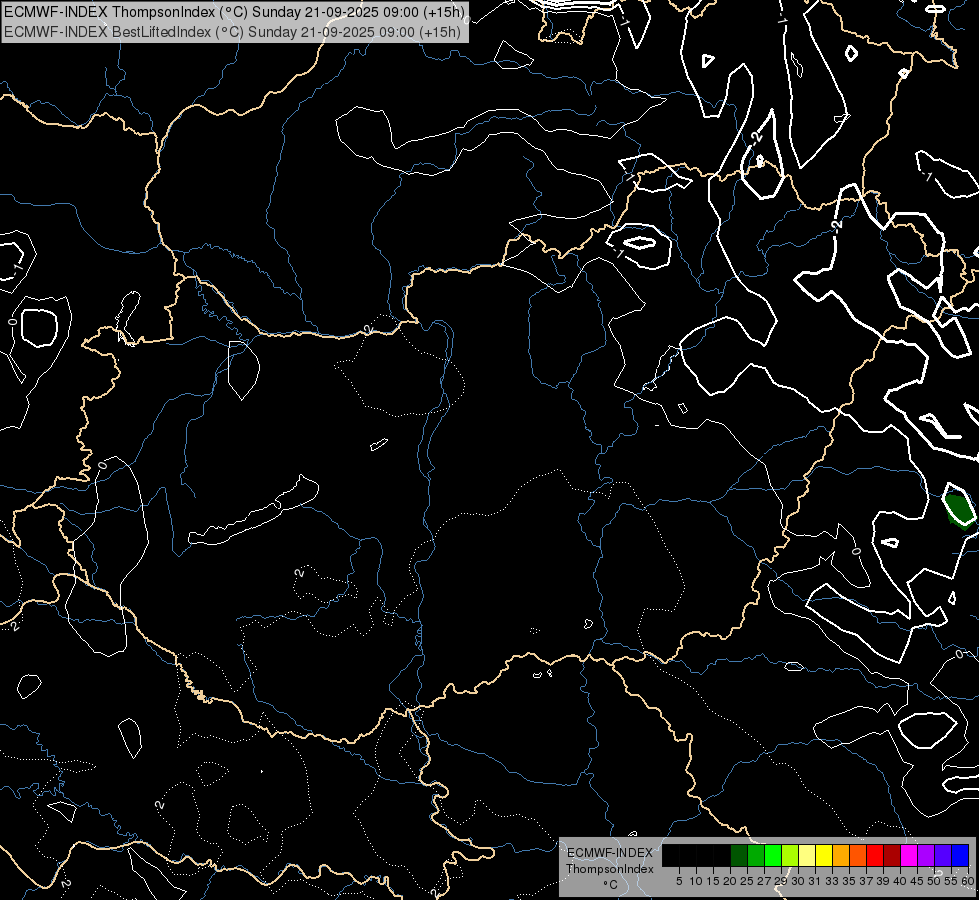Image resolution: width=979 pixels, height=900 pixels.
Task: Select the magenta 40–45 legend swatch
Action: coord(909,855)
